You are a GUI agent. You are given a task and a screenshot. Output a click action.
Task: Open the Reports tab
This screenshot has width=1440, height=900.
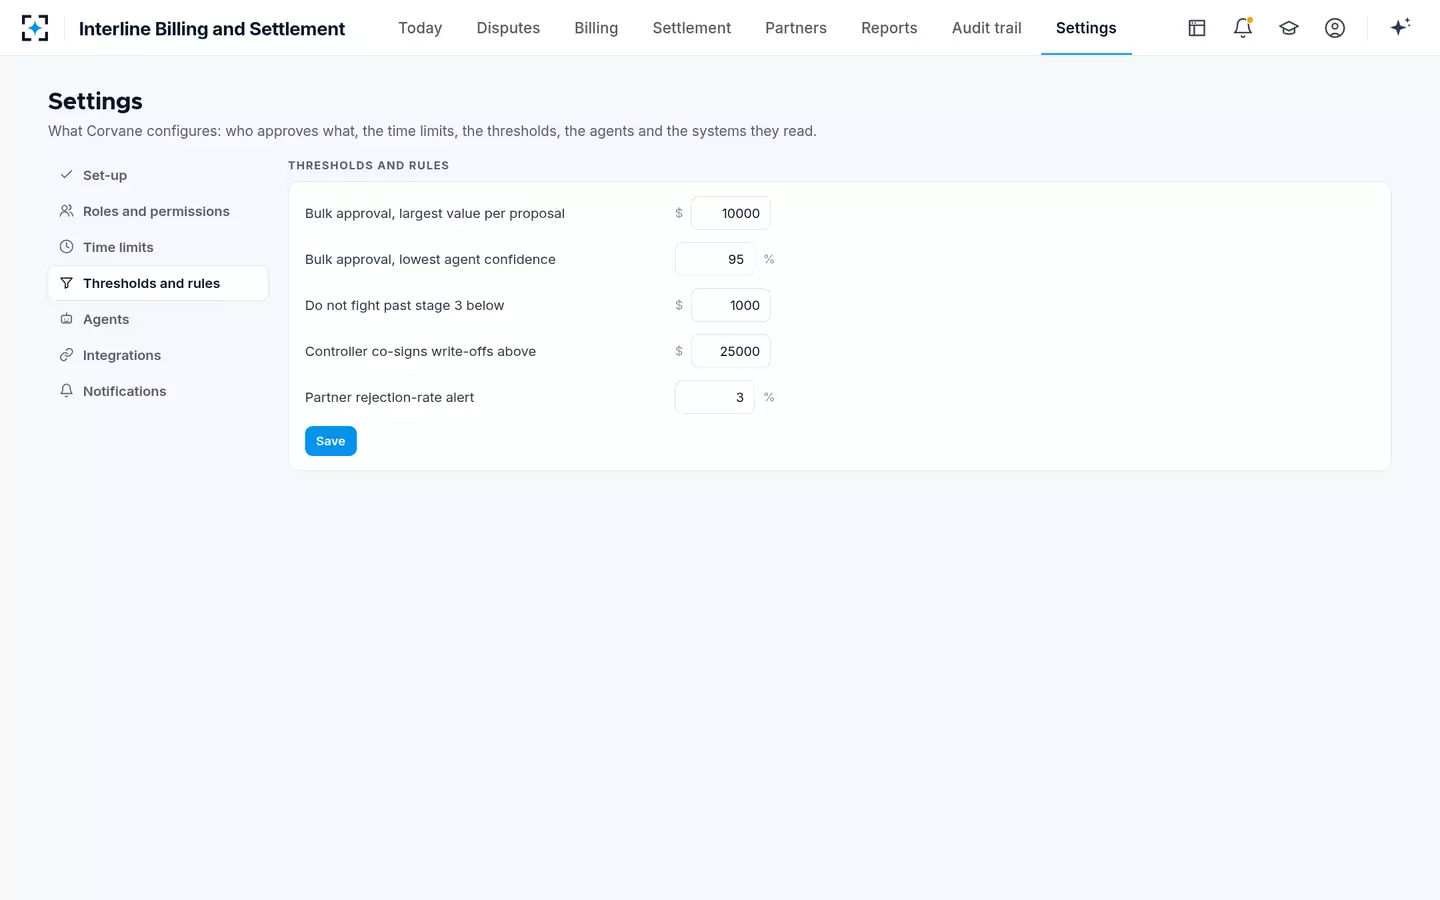(889, 28)
